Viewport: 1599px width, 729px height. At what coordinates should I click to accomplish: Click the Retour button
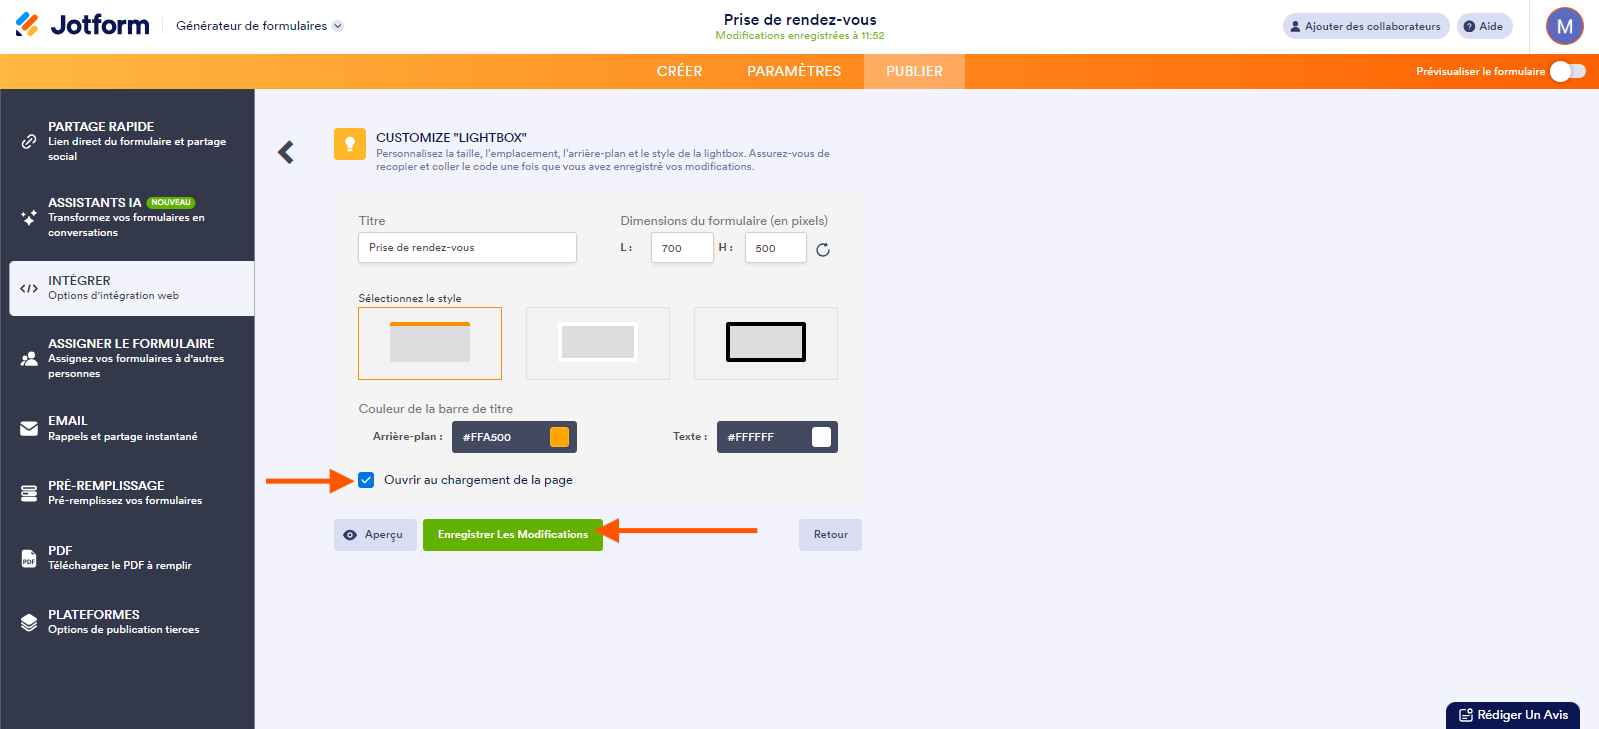pyautogui.click(x=830, y=535)
